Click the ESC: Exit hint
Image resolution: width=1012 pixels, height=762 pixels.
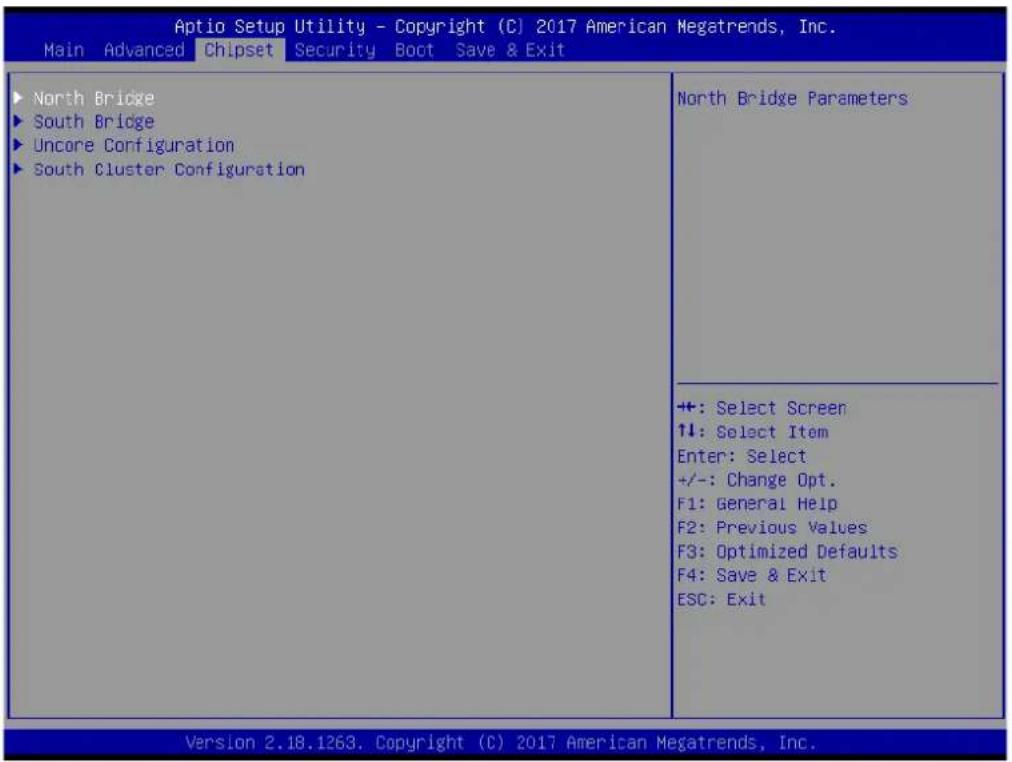tap(721, 600)
